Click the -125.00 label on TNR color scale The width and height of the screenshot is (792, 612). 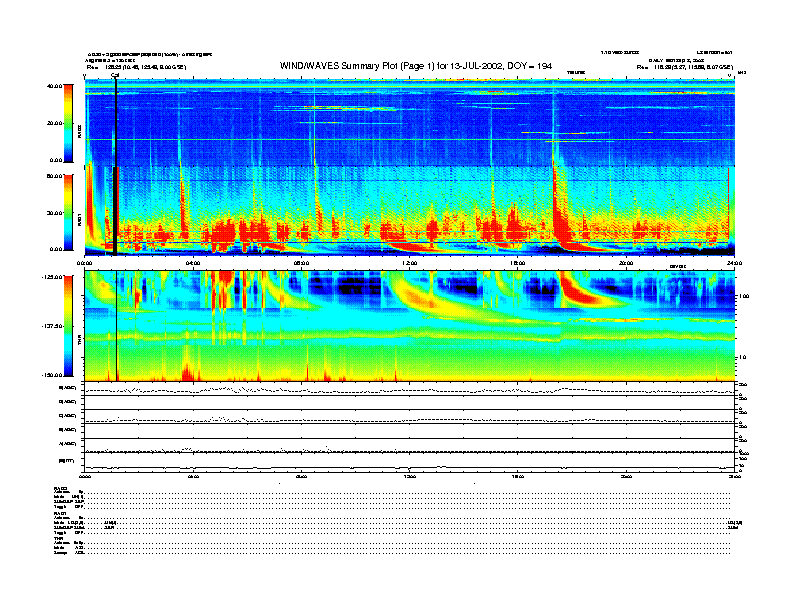(53, 277)
